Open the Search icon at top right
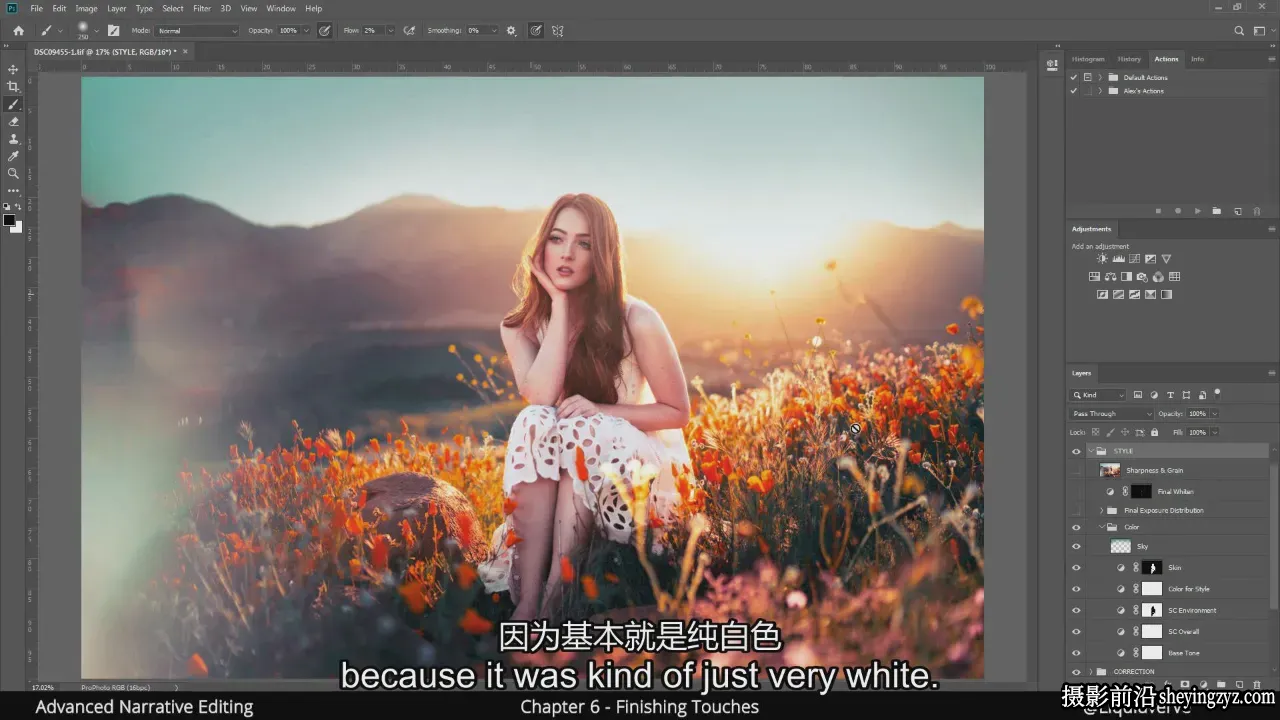Viewport: 1280px width, 720px height. point(1239,31)
